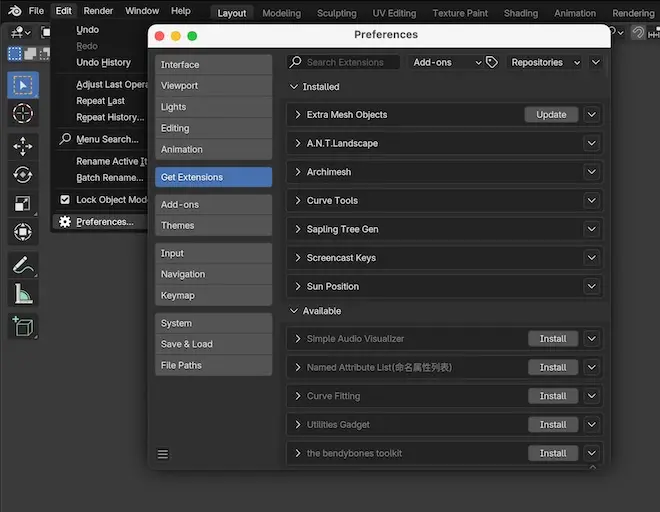
Task: Update the Extra Mesh Objects add-on
Action: coord(551,115)
